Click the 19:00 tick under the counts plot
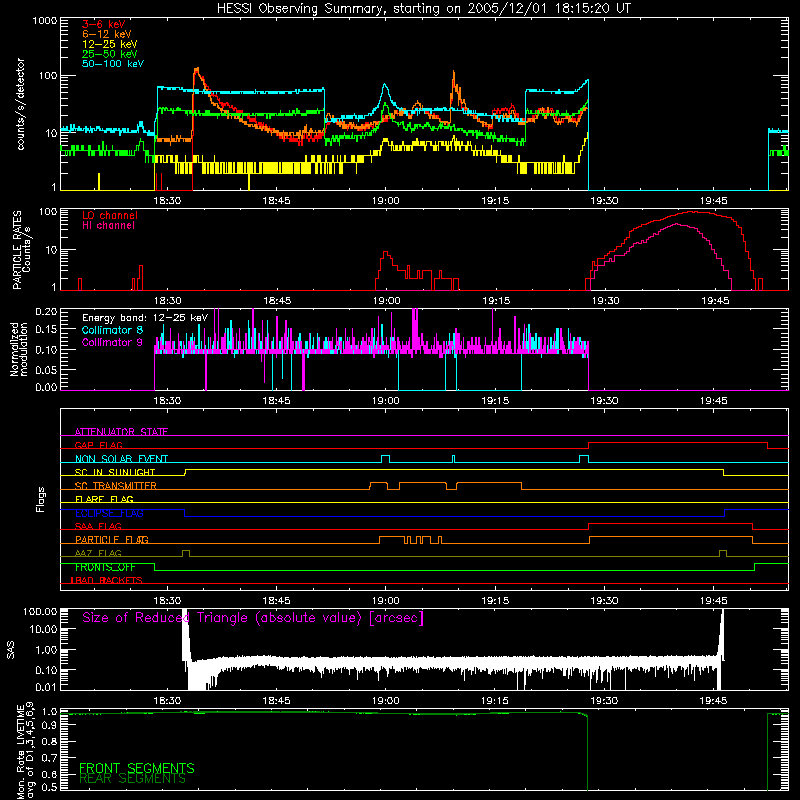Screen dimensions: 800x800 pyautogui.click(x=385, y=201)
